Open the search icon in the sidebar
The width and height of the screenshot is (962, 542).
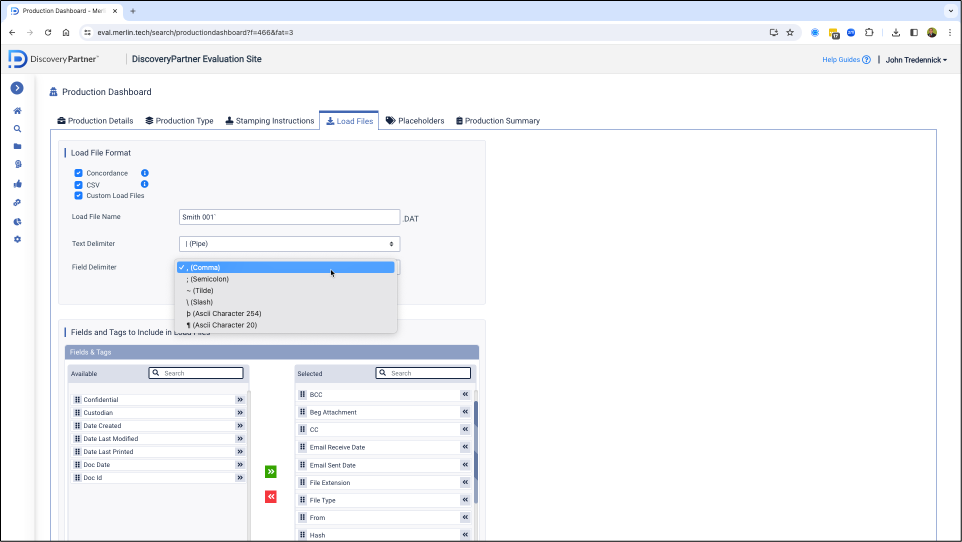[17, 128]
